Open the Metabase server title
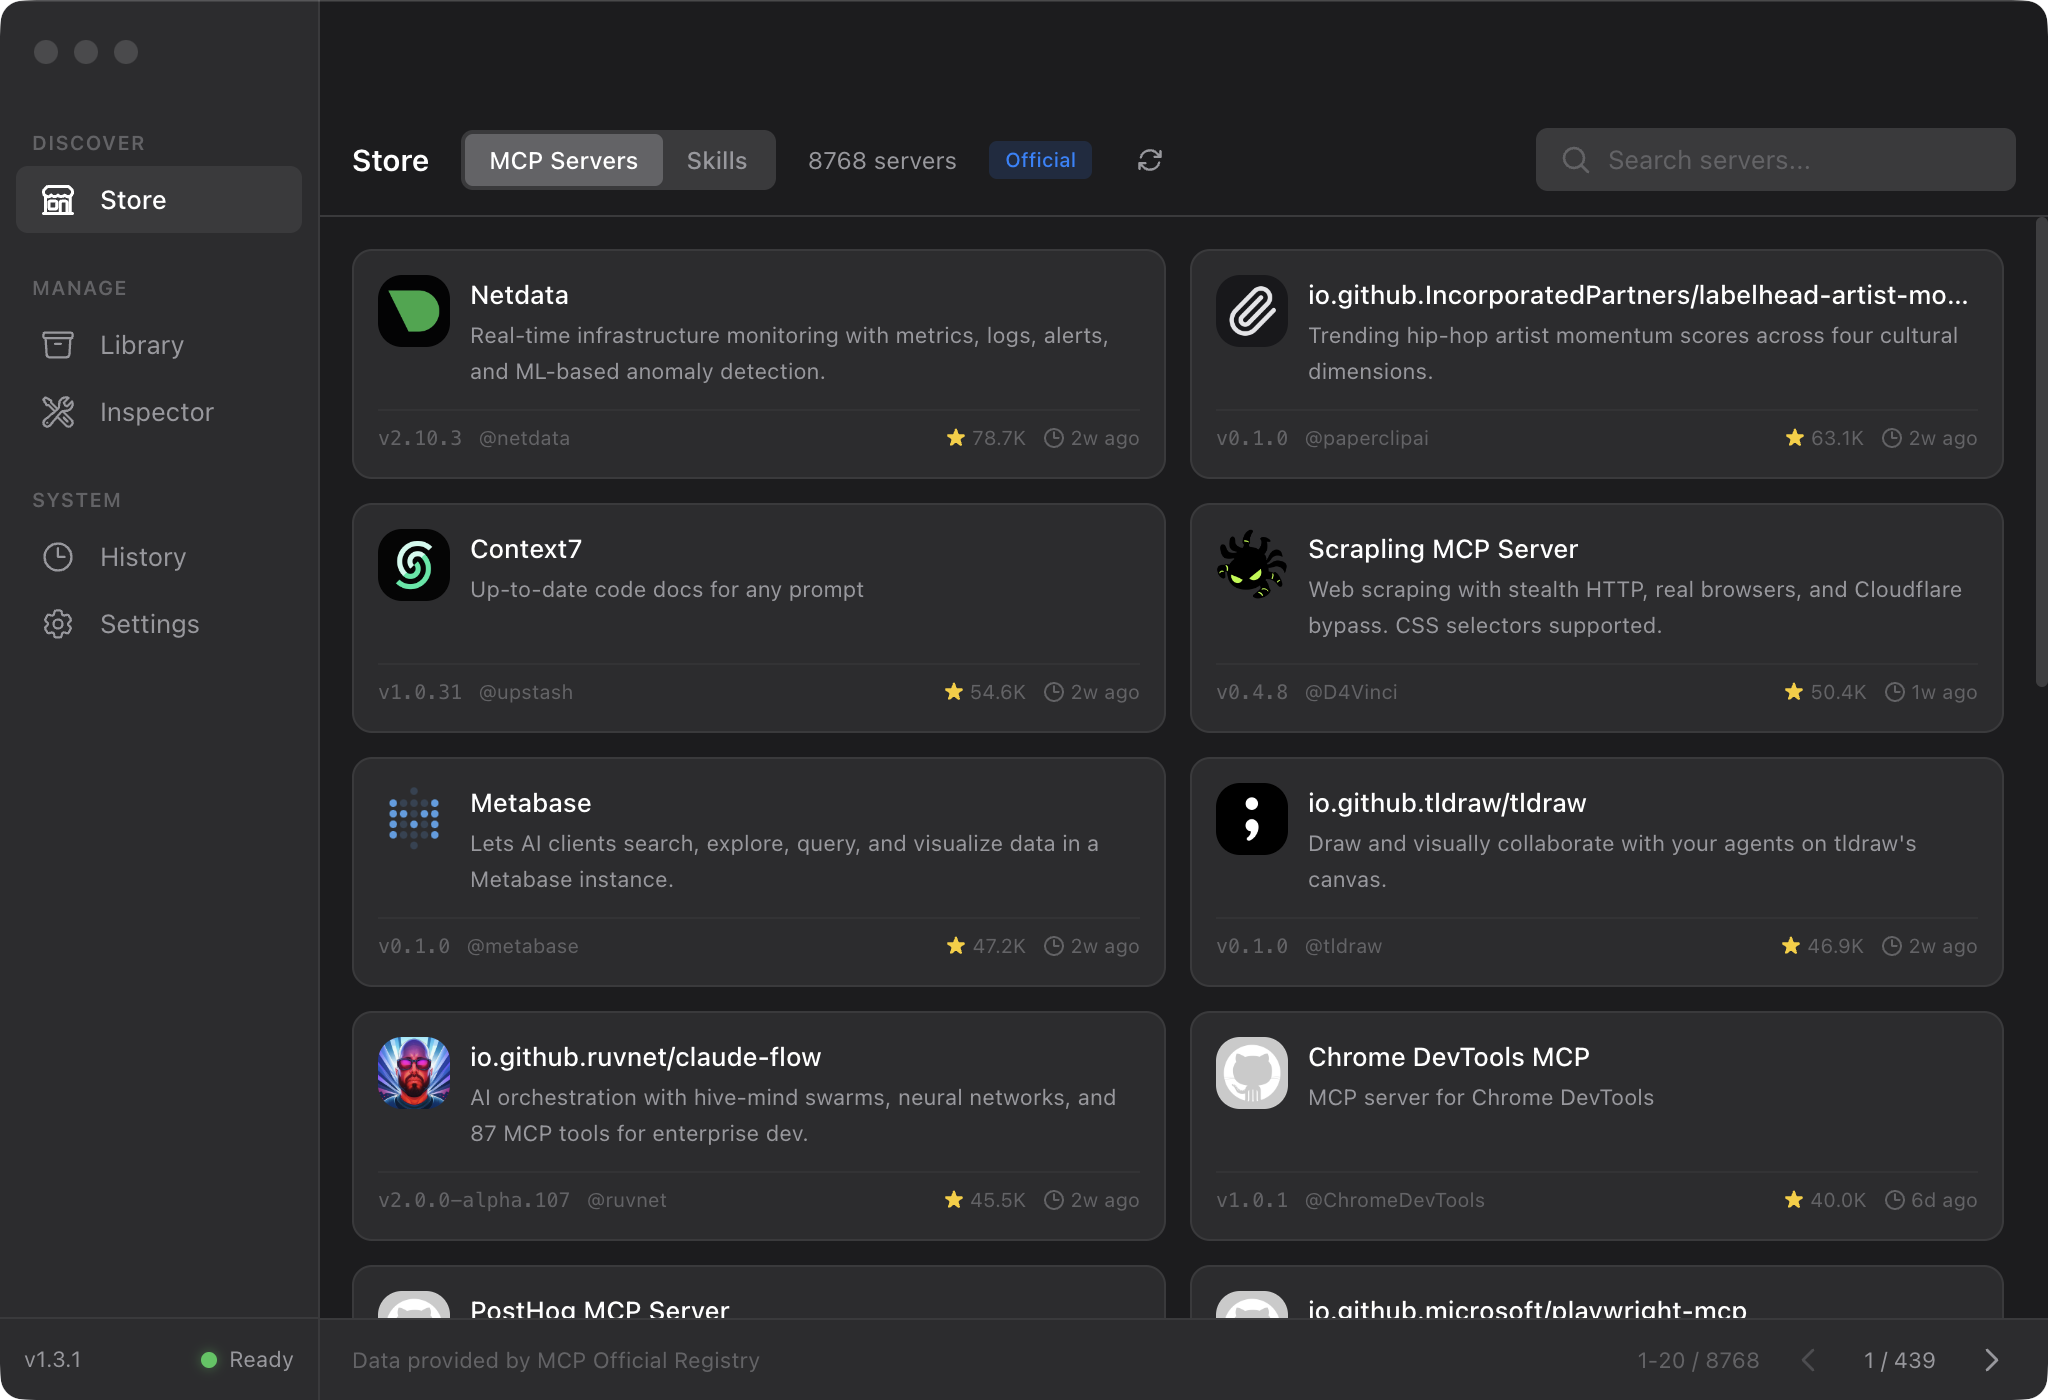 point(531,803)
